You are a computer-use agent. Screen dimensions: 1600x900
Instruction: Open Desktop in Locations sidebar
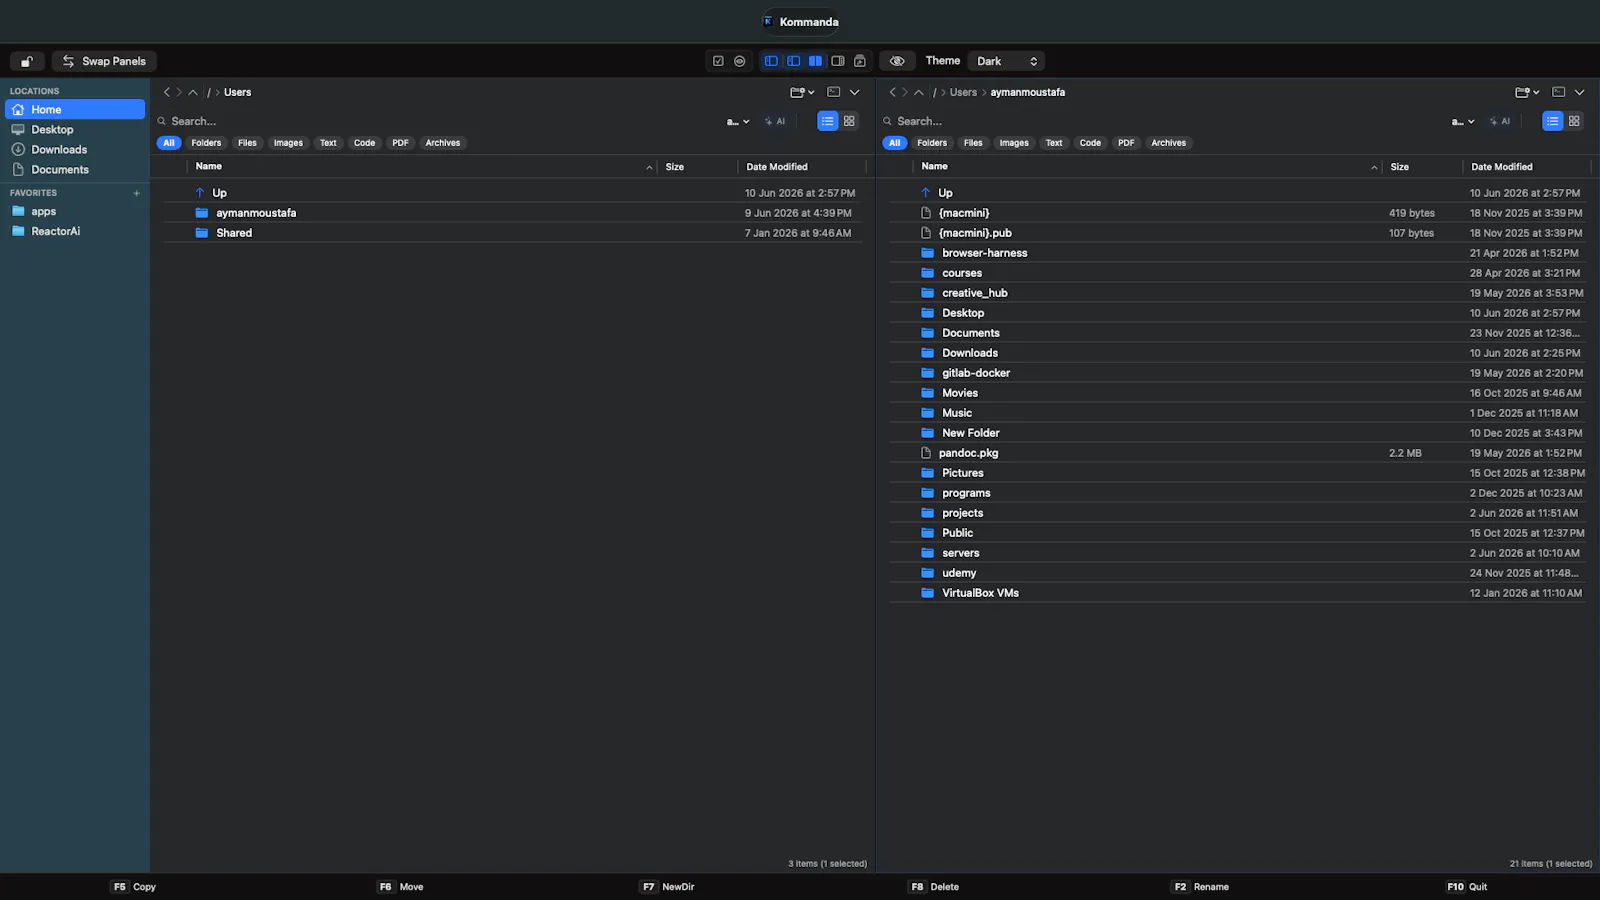tap(75, 130)
